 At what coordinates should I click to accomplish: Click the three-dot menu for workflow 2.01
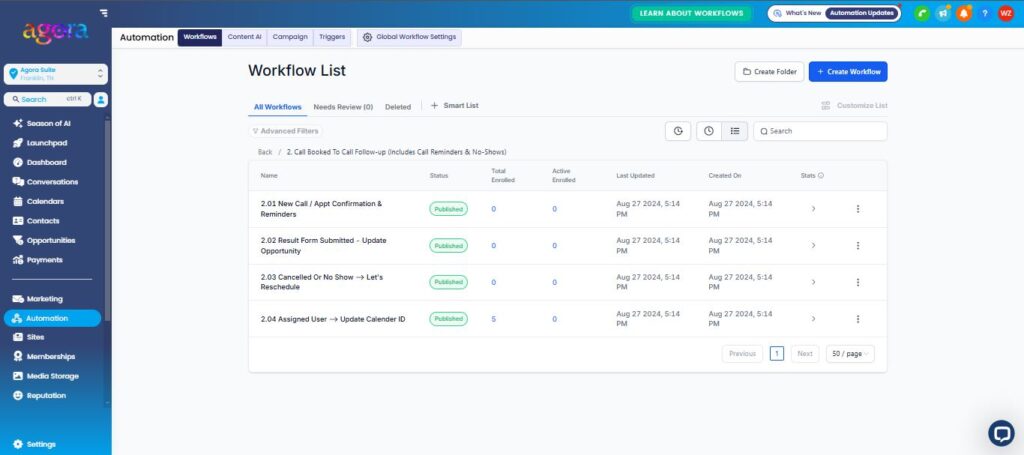pos(857,209)
